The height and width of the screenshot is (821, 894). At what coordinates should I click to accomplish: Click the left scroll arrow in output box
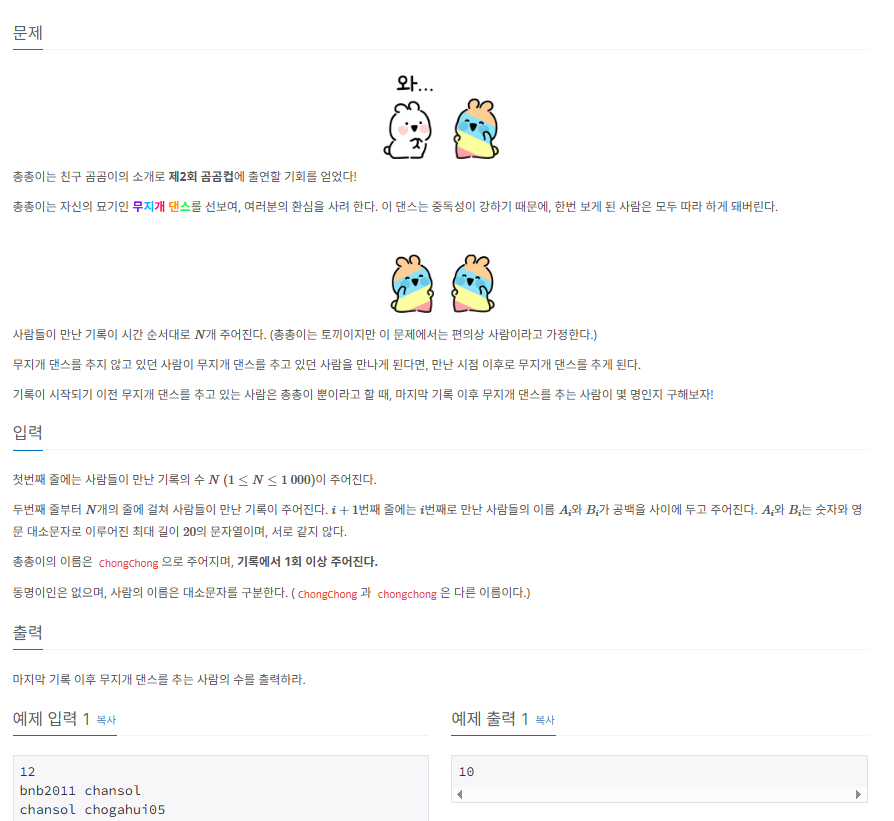(x=460, y=795)
